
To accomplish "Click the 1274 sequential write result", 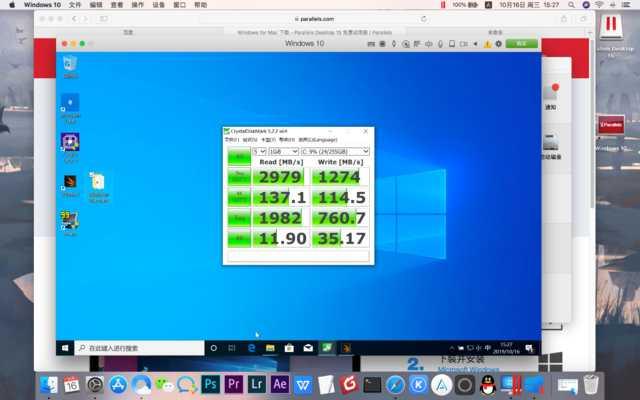I will [340, 177].
